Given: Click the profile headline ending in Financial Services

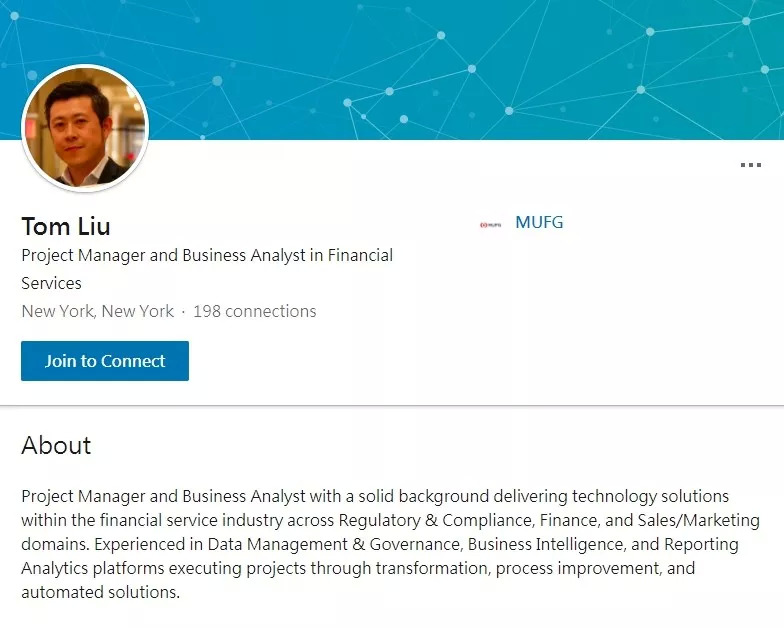Looking at the screenshot, I should click(x=207, y=268).
